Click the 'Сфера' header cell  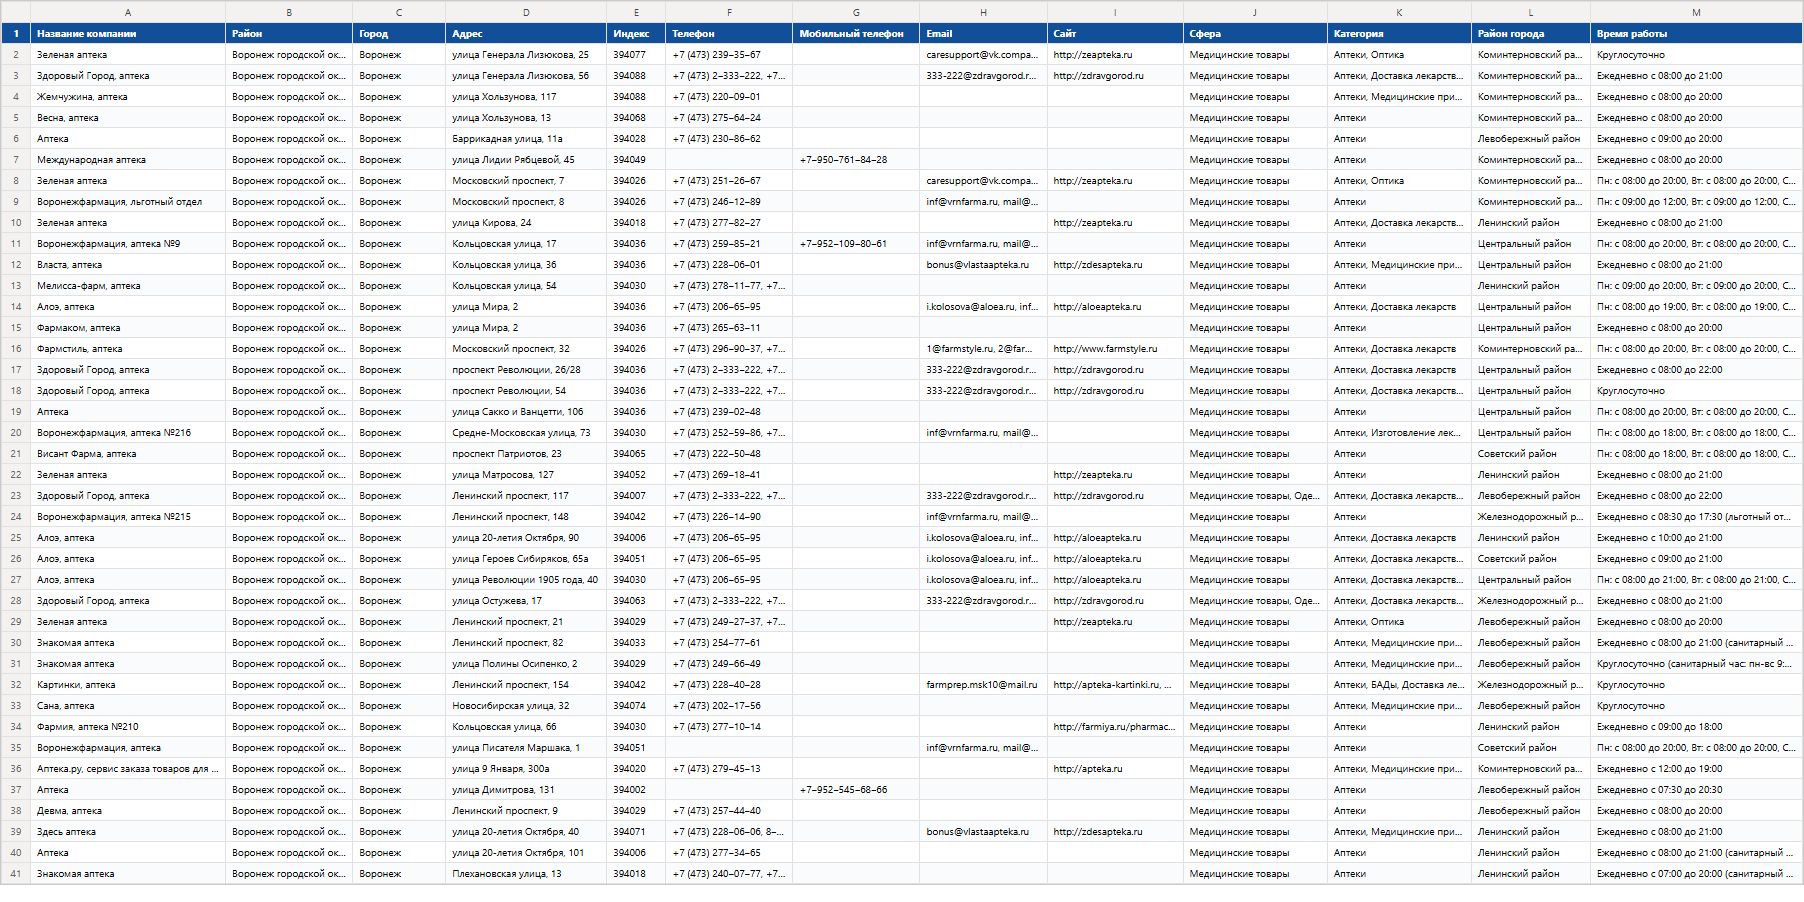tap(1255, 34)
